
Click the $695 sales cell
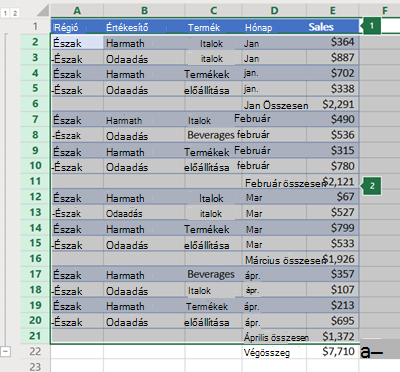tap(333, 321)
